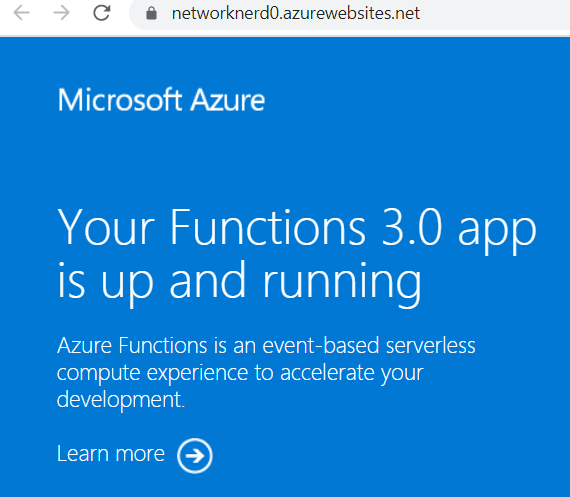Click the 'networknerd0' part of the URL
Viewport: 570px width, 497px height.
225,14
